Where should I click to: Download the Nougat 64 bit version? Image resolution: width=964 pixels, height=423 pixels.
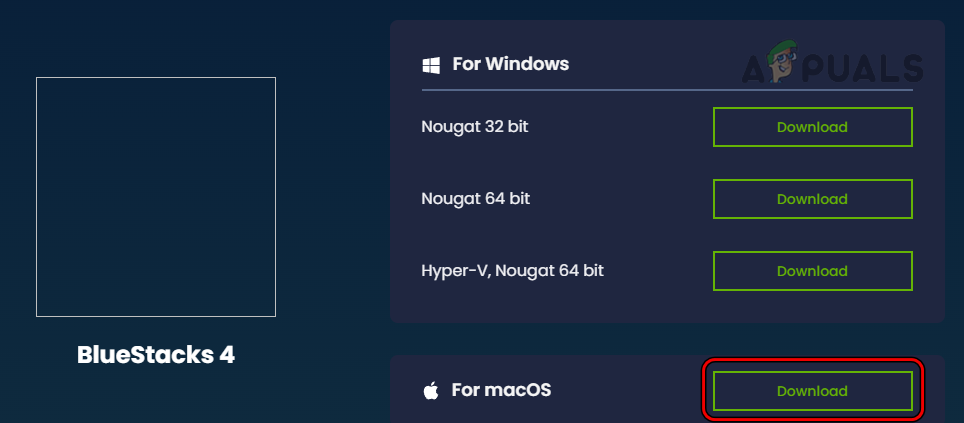pos(812,199)
